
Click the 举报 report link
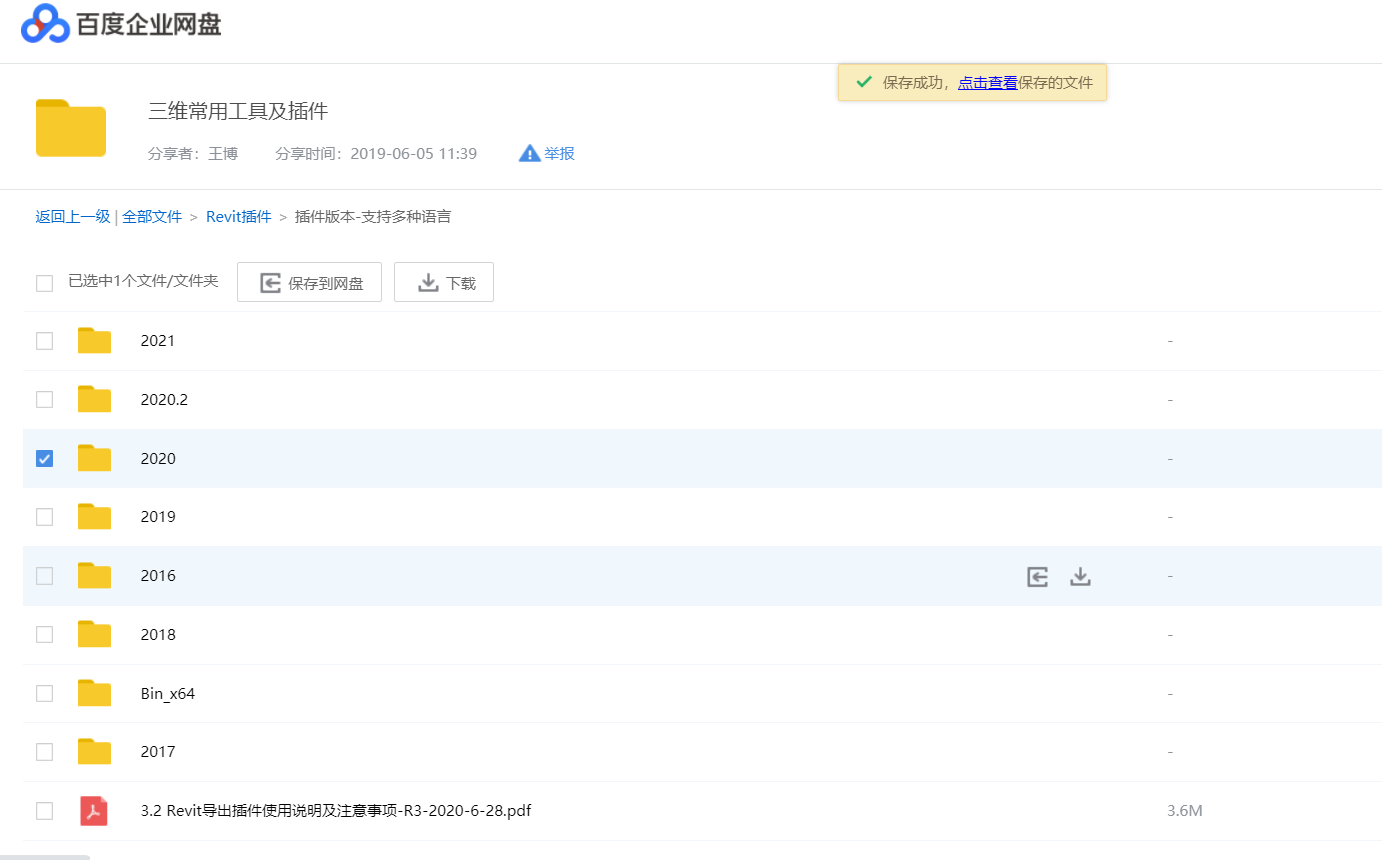coord(559,153)
